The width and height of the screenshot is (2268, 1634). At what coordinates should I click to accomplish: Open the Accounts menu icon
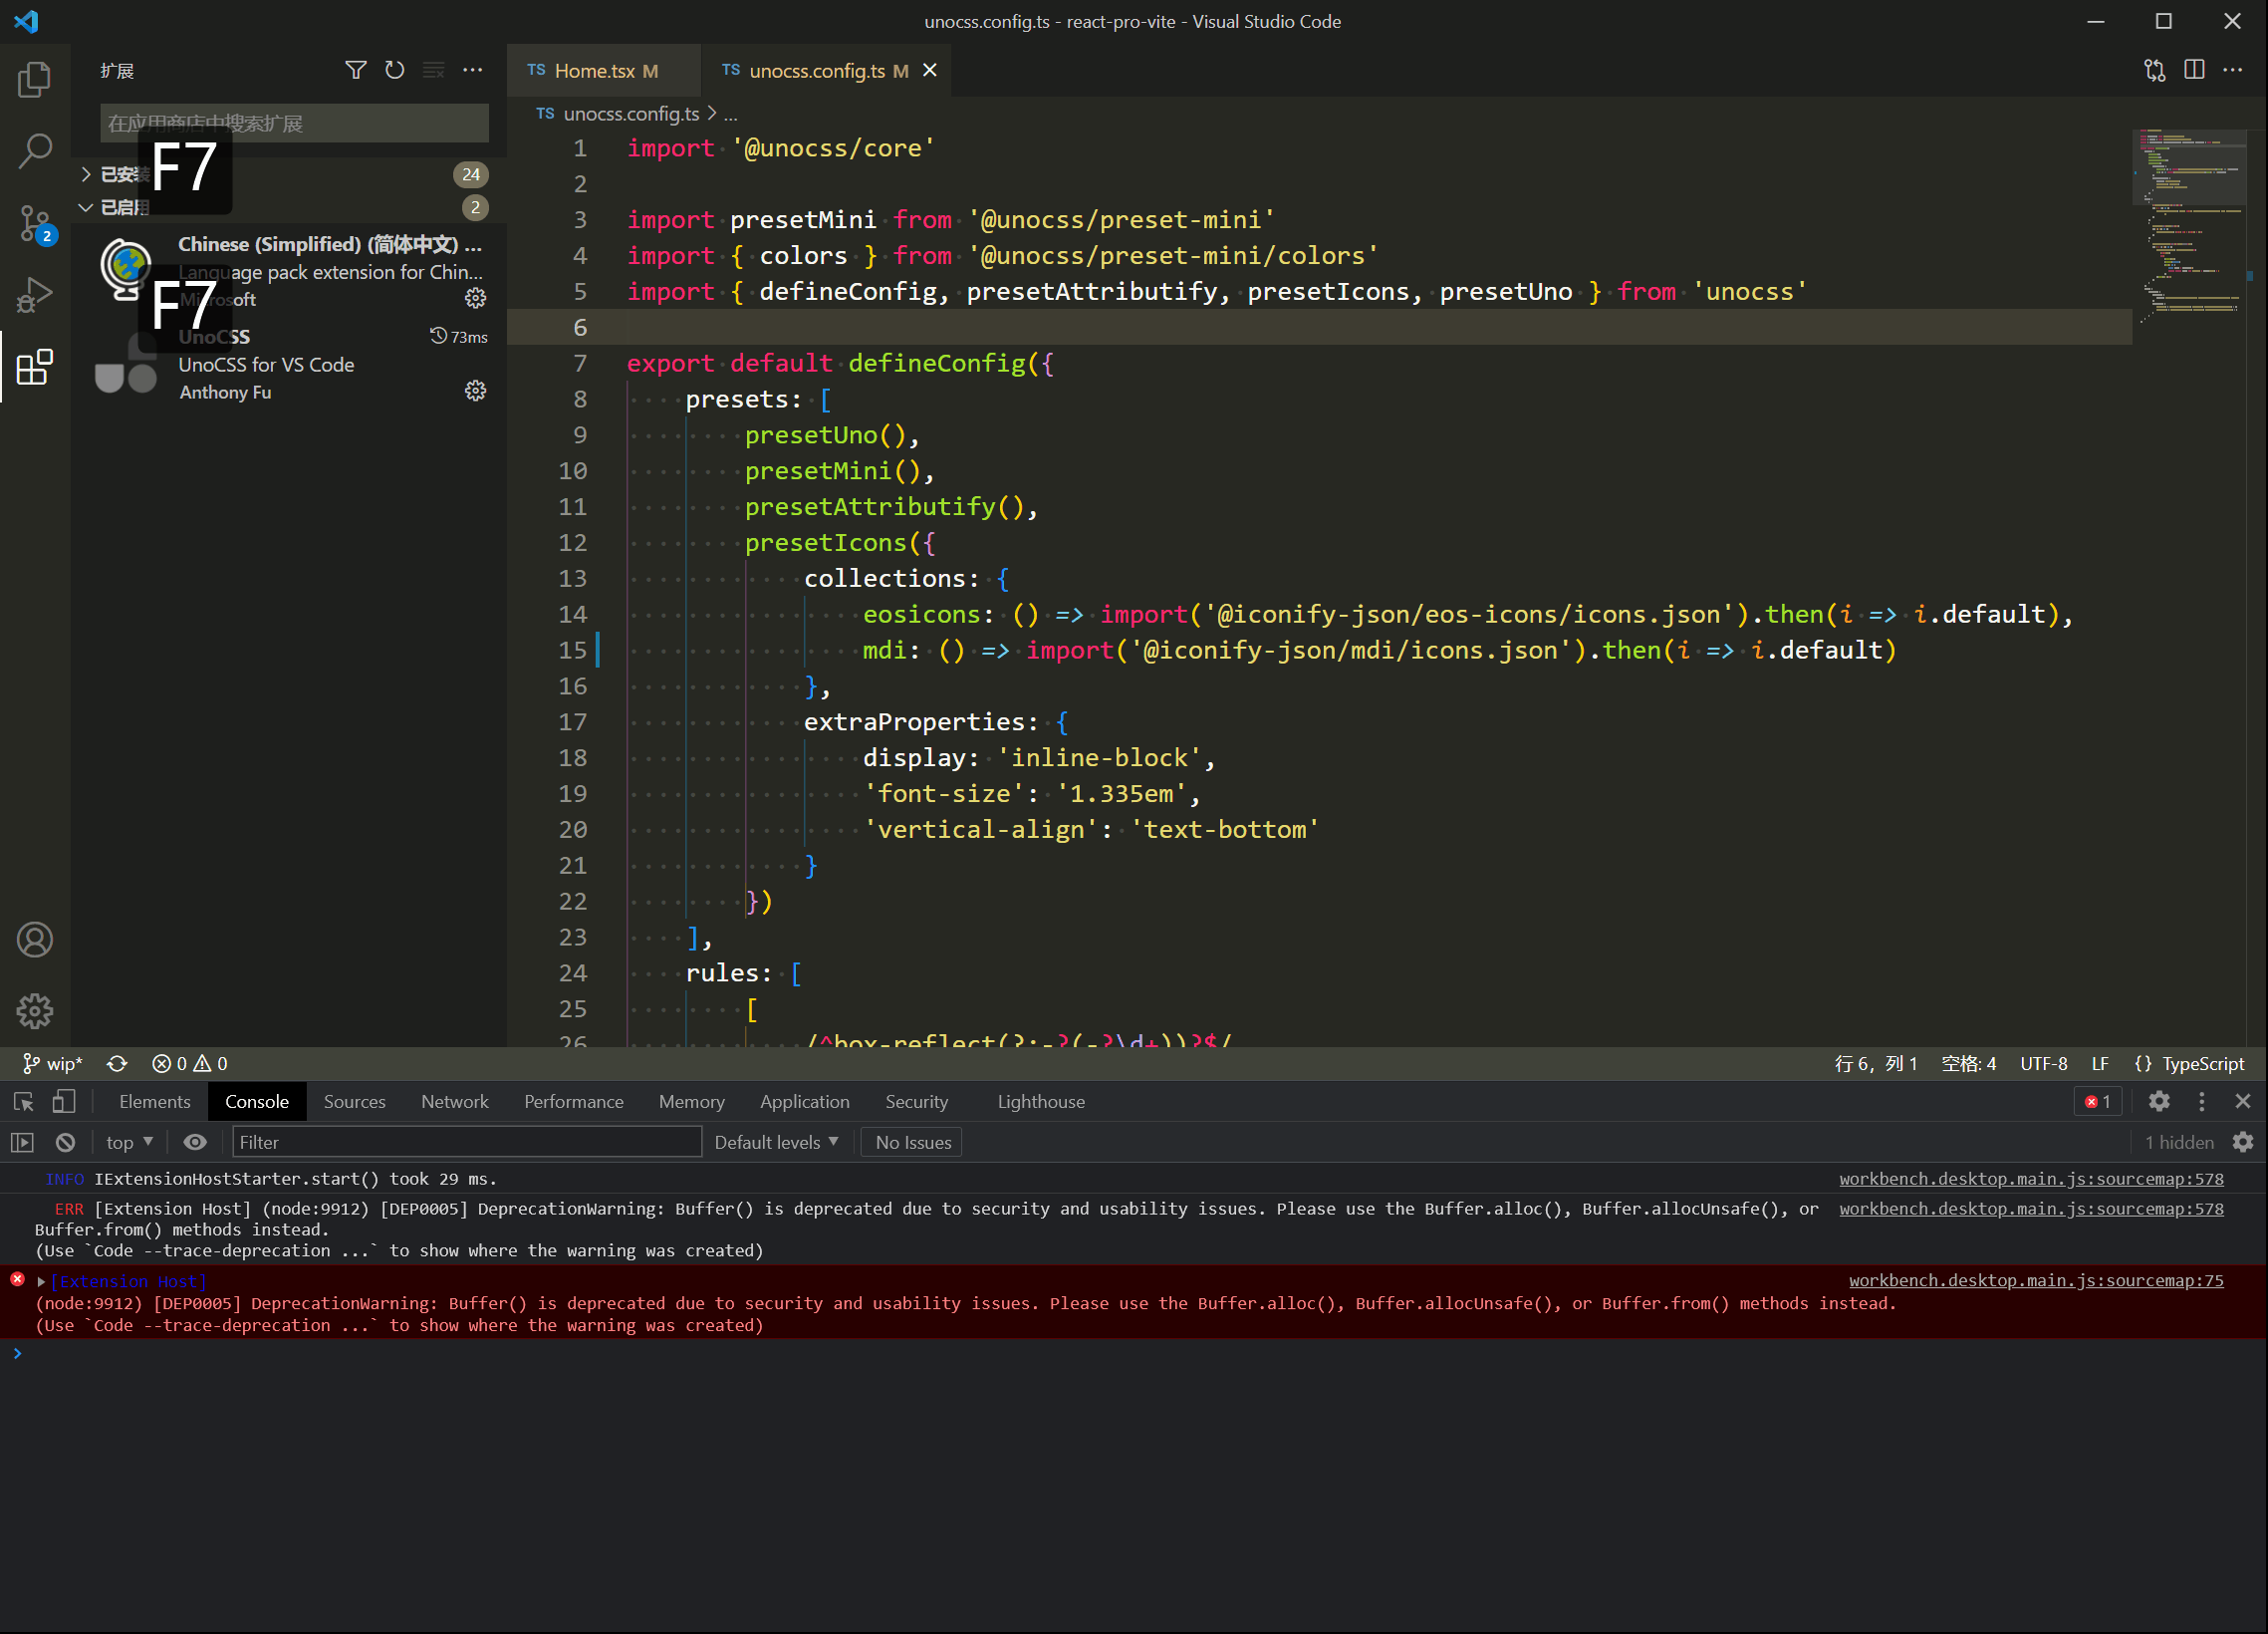tap(35, 940)
